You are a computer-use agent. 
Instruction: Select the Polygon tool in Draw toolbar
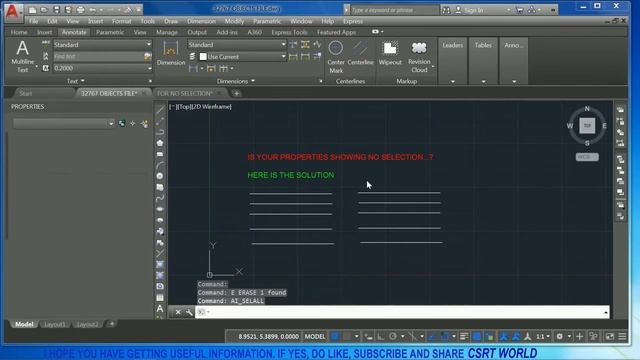tap(160, 143)
